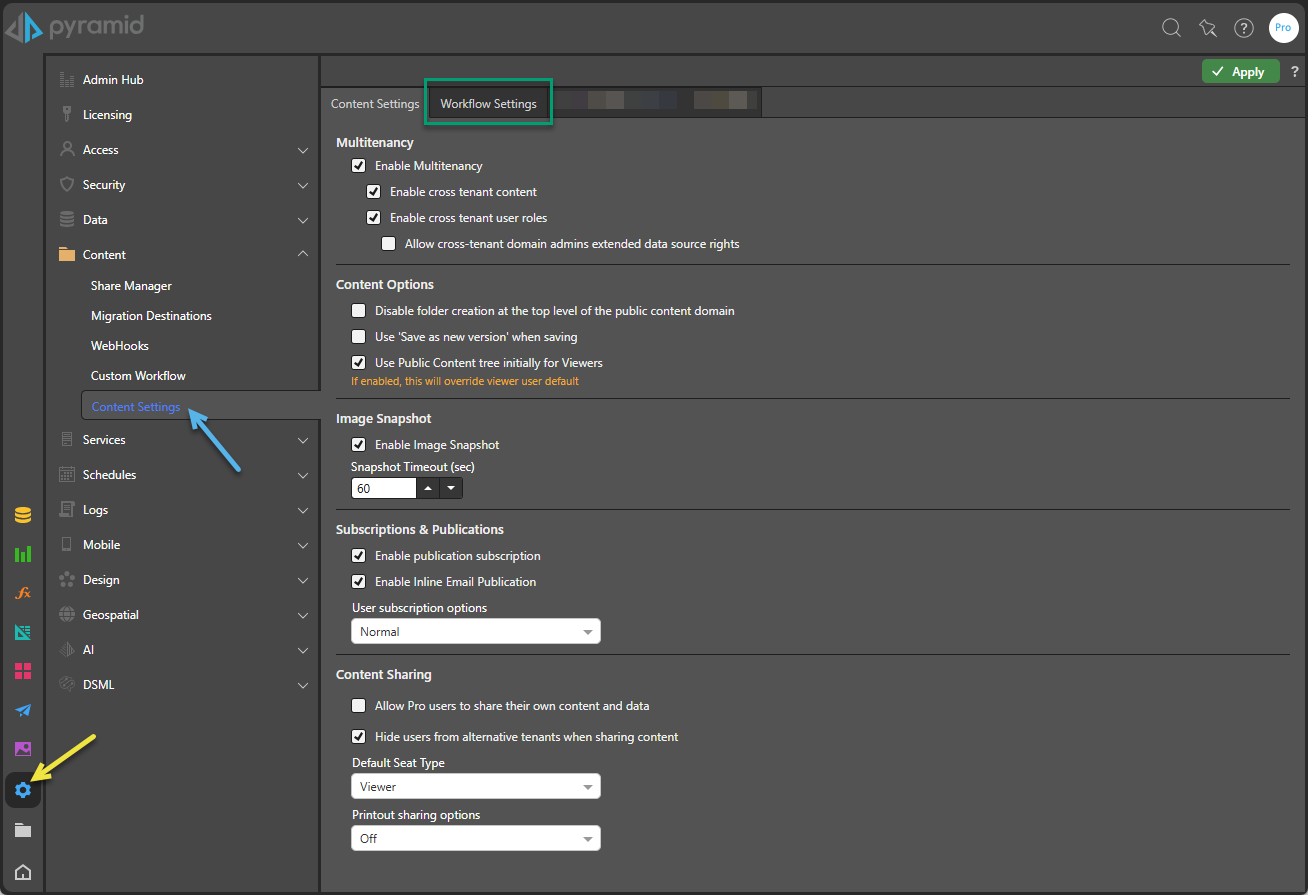Check Allow Pro users to share content
Image resolution: width=1308 pixels, height=895 pixels.
[x=359, y=706]
